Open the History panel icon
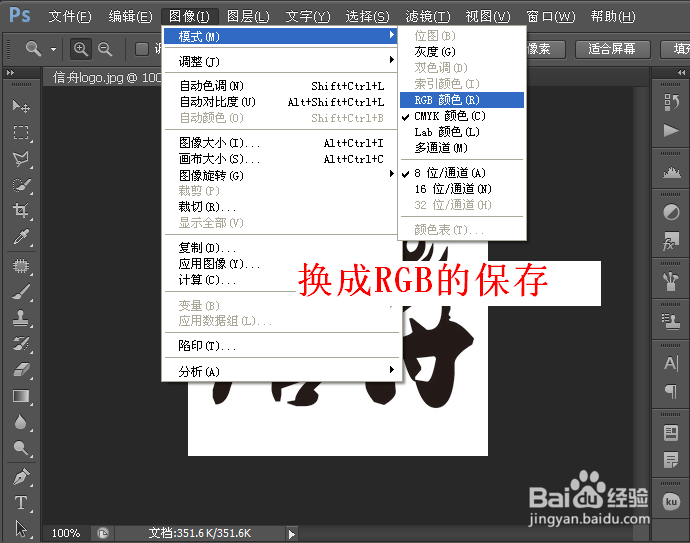This screenshot has height=543, width=690. coord(671,103)
